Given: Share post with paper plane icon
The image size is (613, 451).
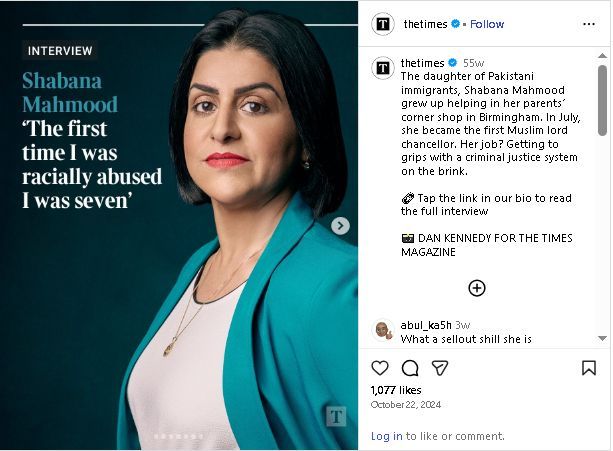Looking at the screenshot, I should click(x=440, y=368).
